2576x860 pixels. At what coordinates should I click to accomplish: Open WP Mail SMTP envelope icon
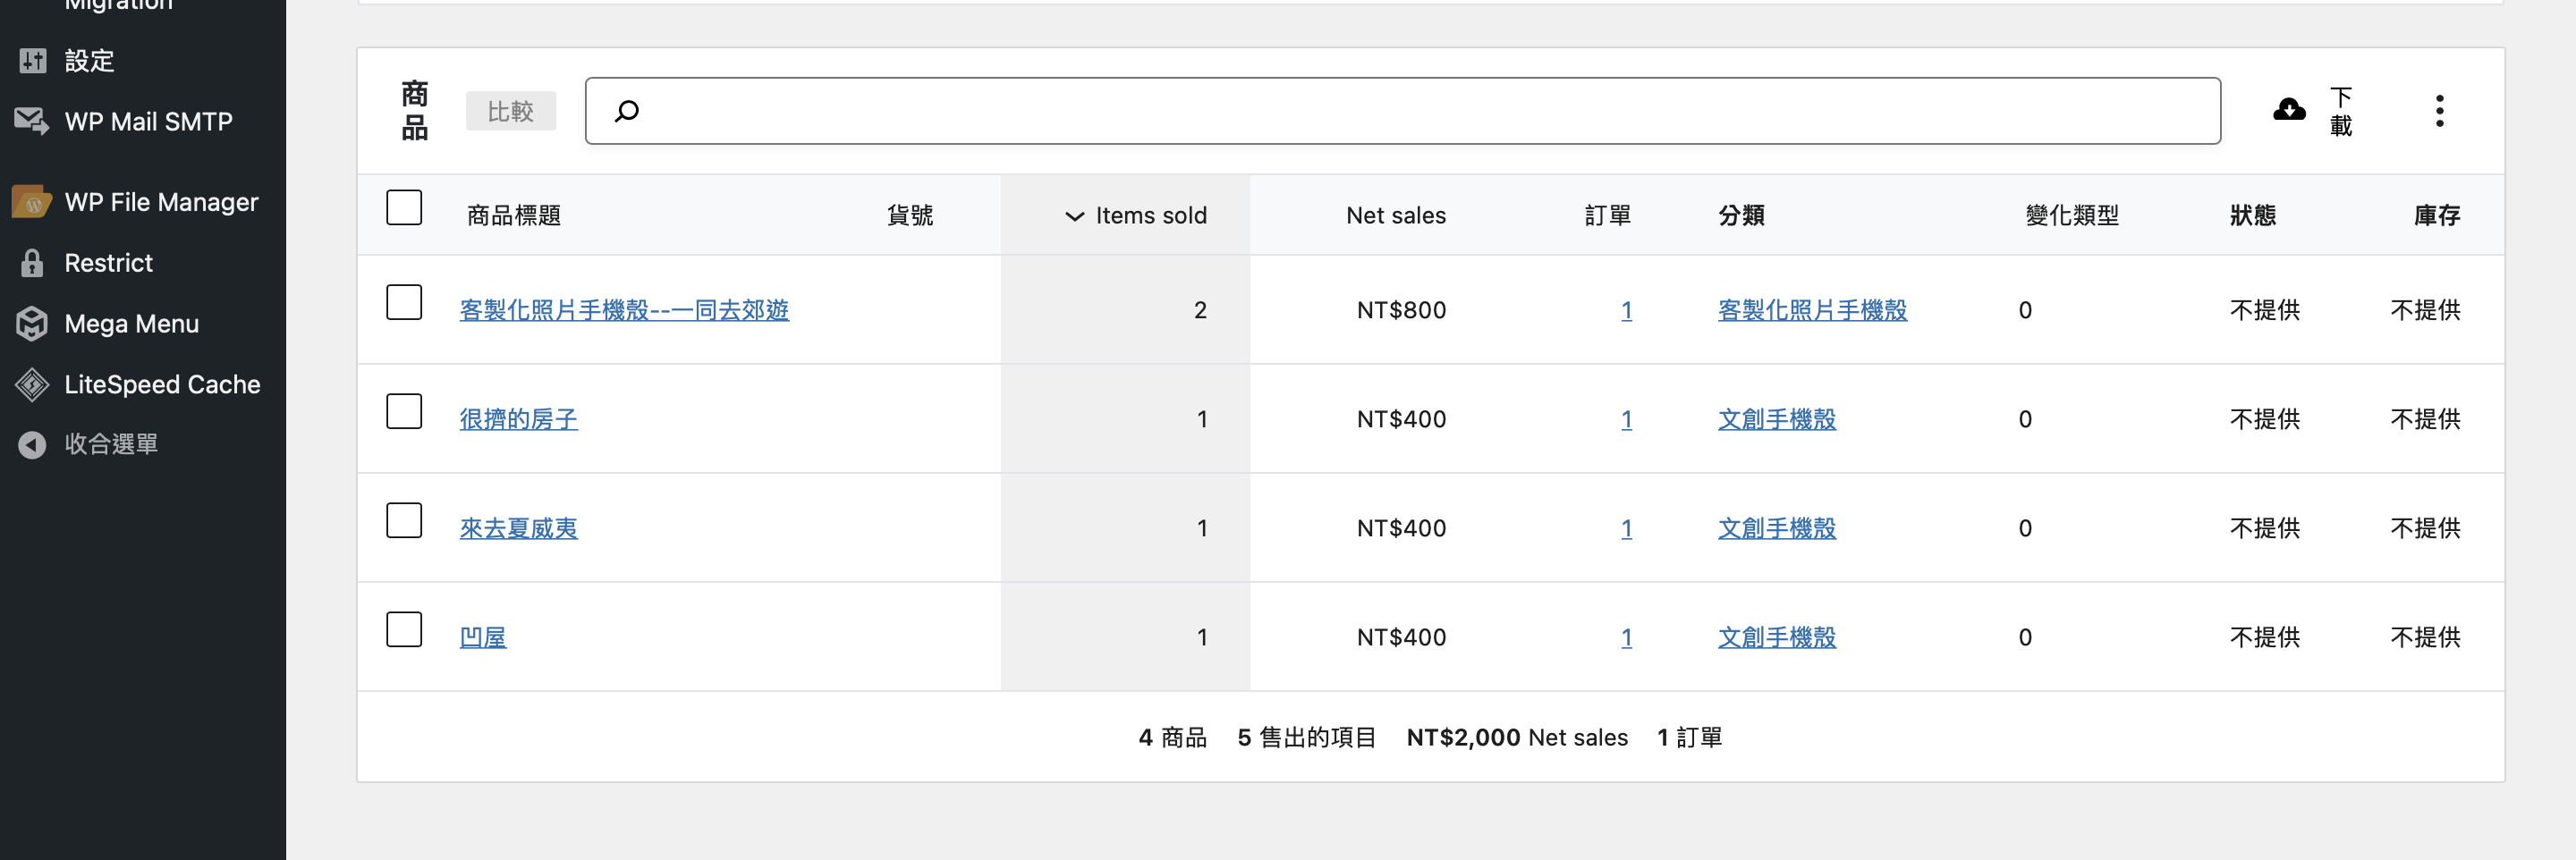pyautogui.click(x=32, y=122)
